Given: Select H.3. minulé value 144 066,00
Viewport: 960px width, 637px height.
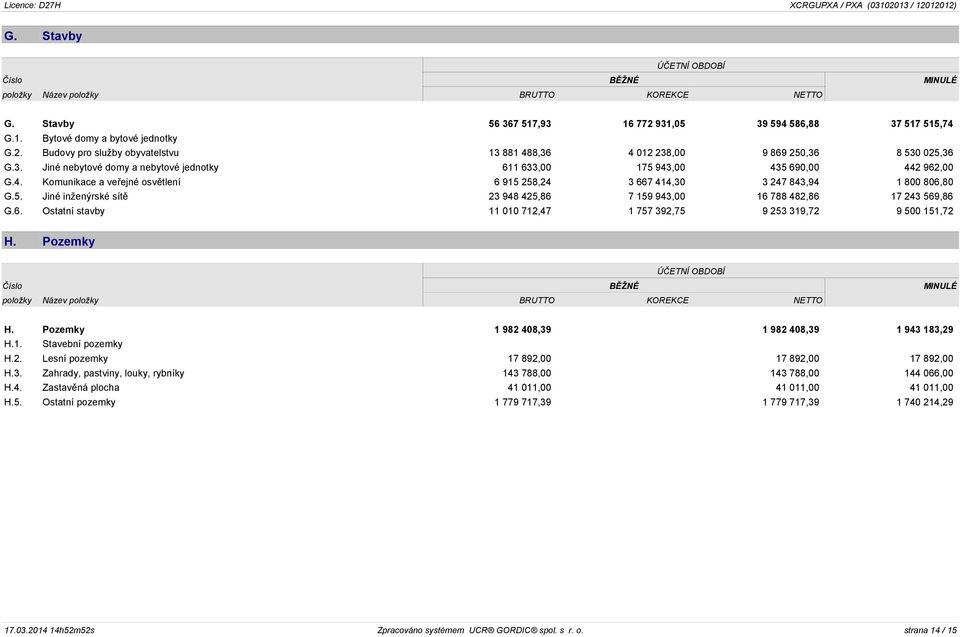Looking at the screenshot, I should click(x=929, y=373).
